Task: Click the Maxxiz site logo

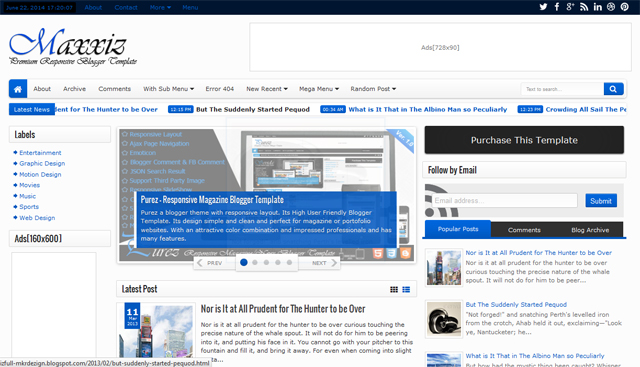Action: pyautogui.click(x=73, y=47)
